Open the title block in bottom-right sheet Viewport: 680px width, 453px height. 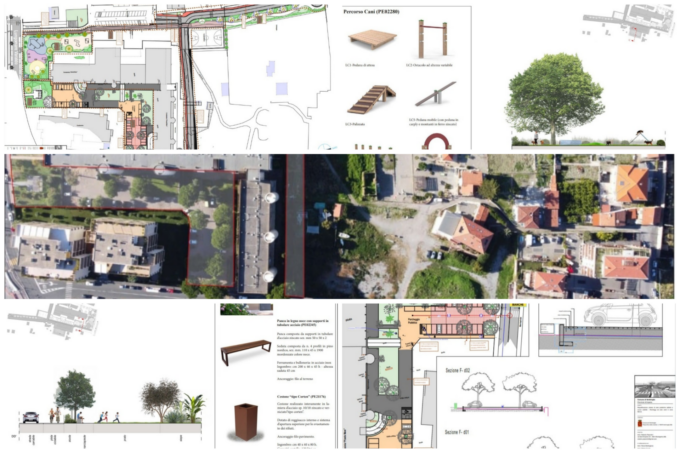click(654, 412)
